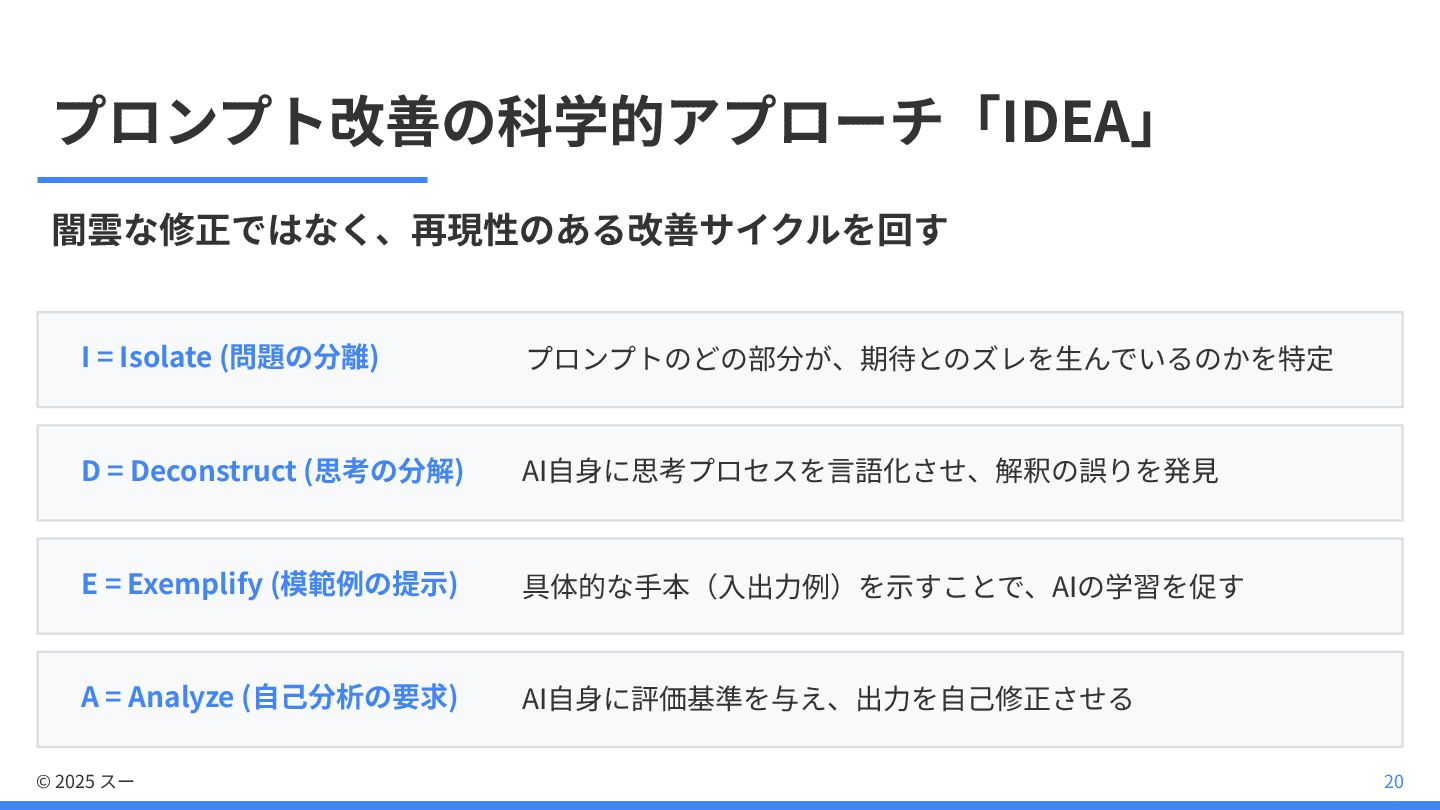Screen dimensions: 1440x810
Task: Click the word 'IDEA' in the title
Action: click(x=1067, y=124)
